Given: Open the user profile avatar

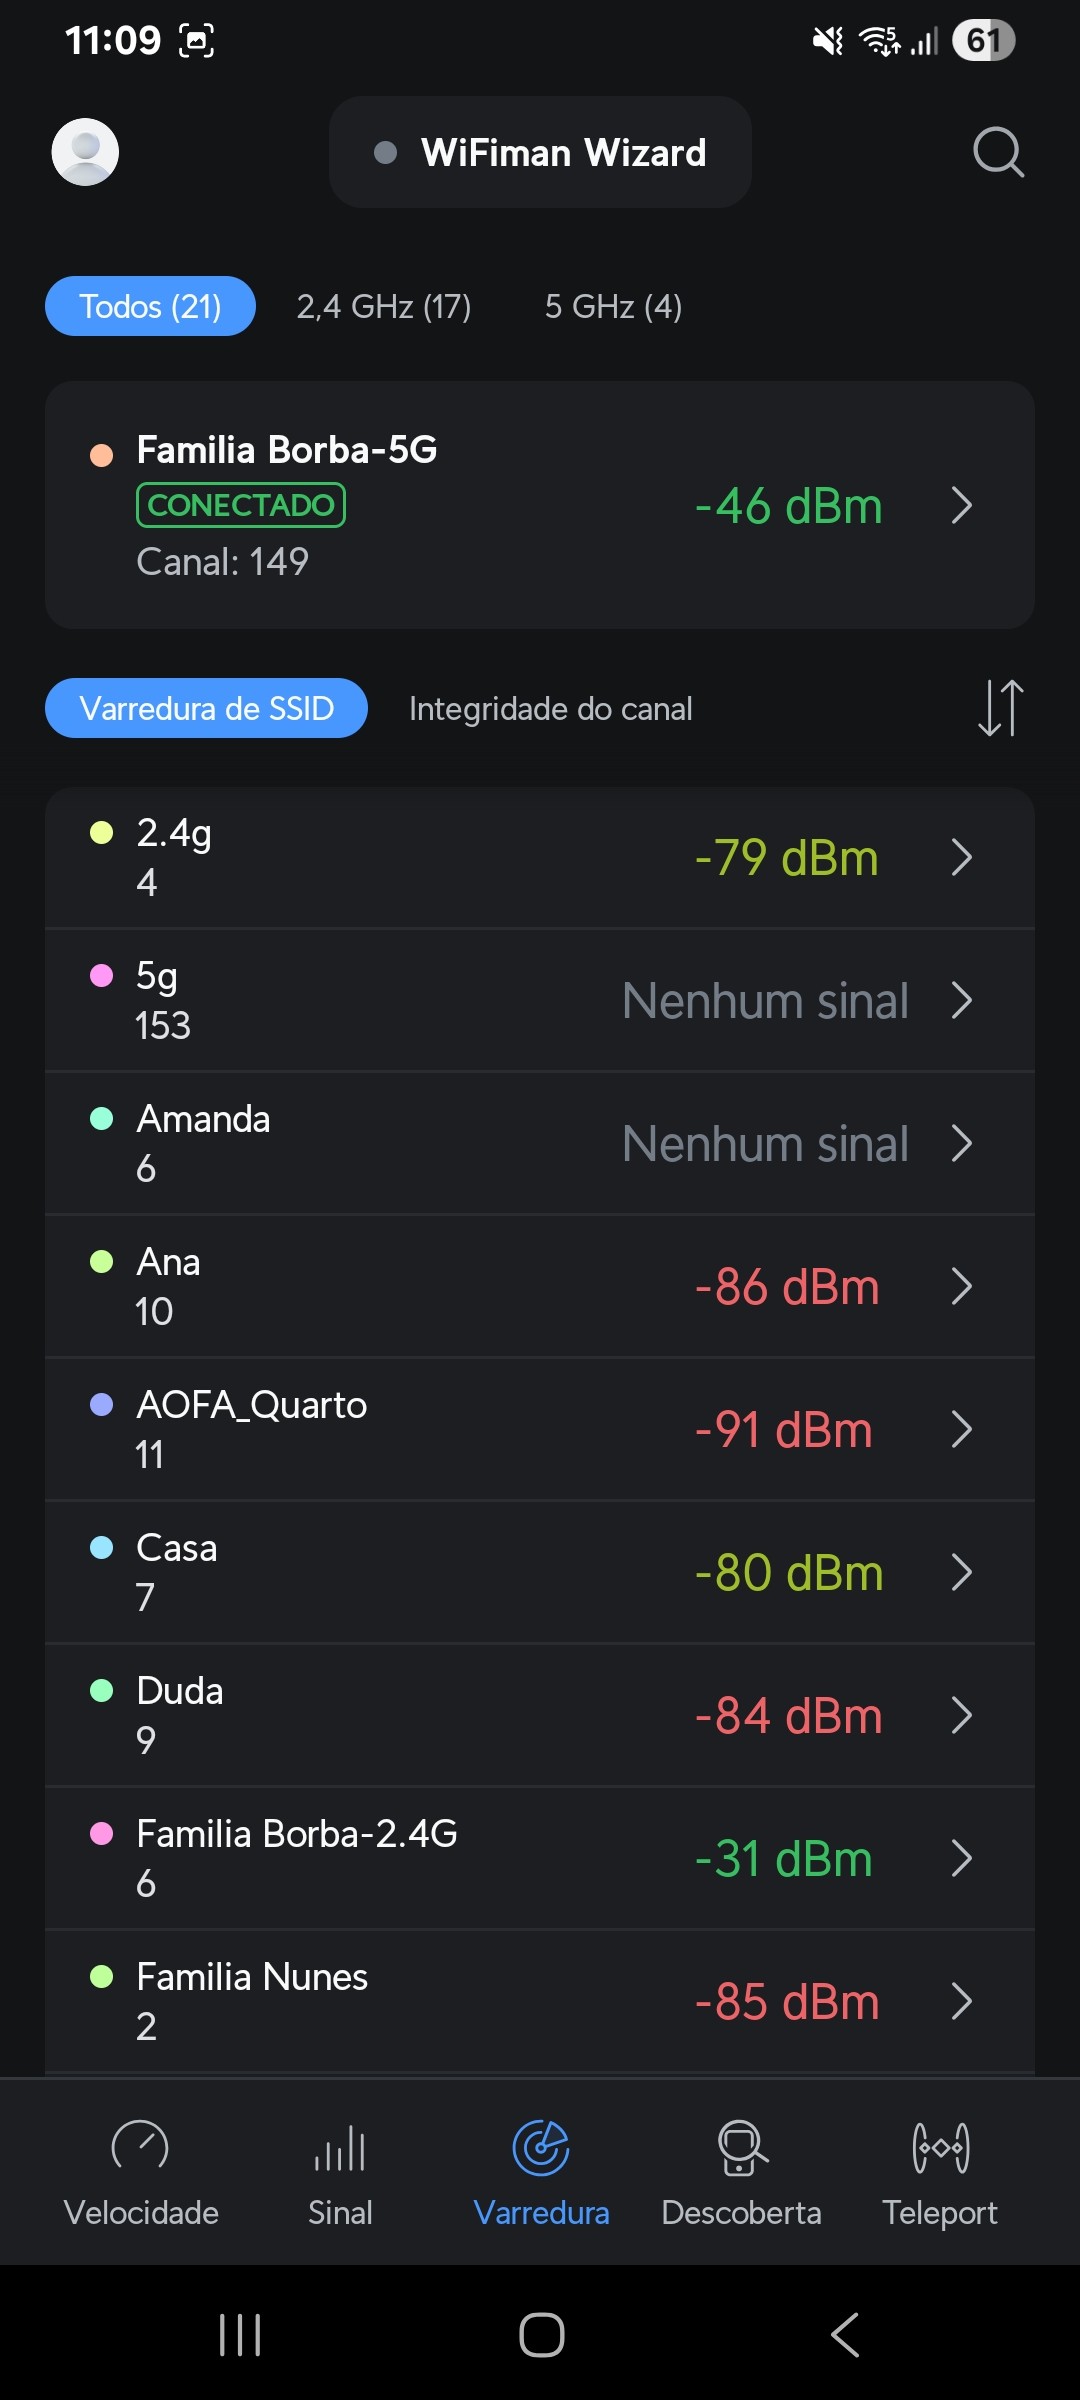Looking at the screenshot, I should (x=85, y=152).
